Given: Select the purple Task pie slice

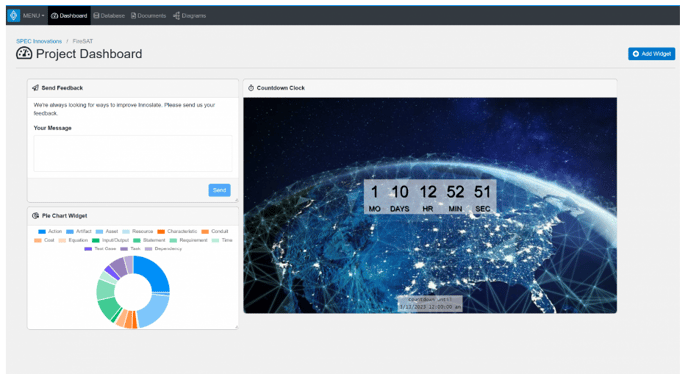Looking at the screenshot, I should [x=119, y=267].
